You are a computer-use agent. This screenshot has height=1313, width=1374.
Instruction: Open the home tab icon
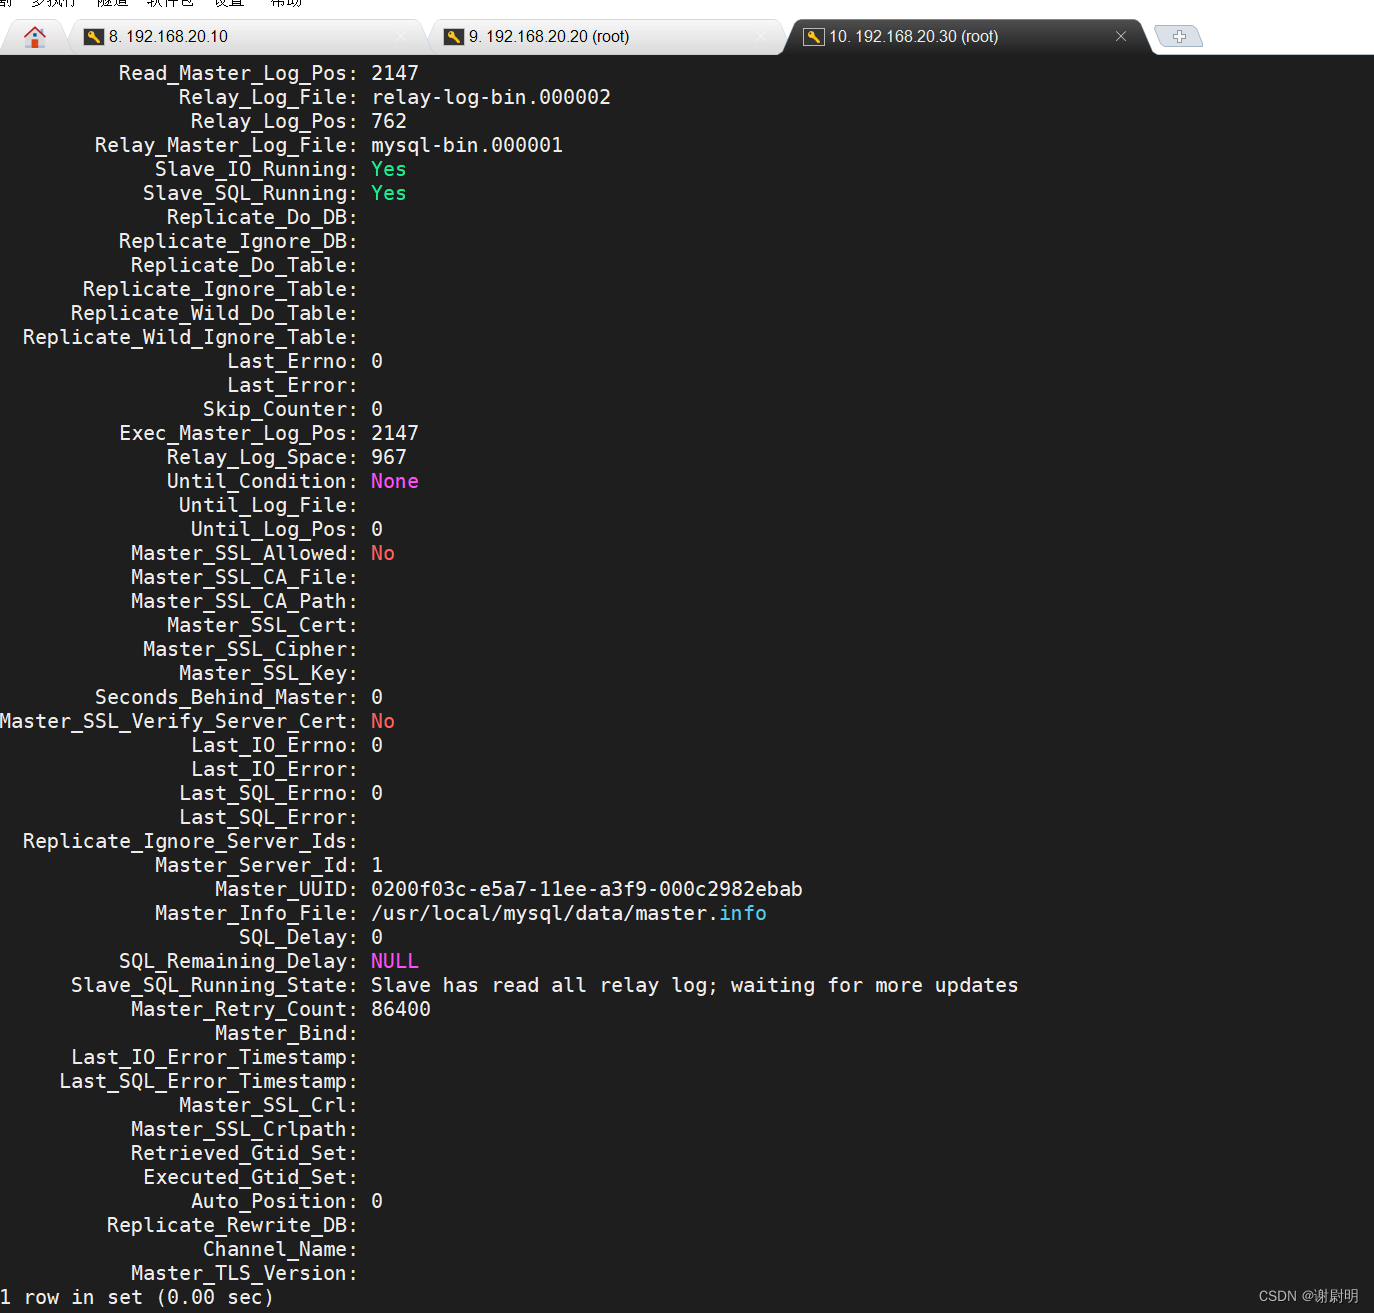35,37
